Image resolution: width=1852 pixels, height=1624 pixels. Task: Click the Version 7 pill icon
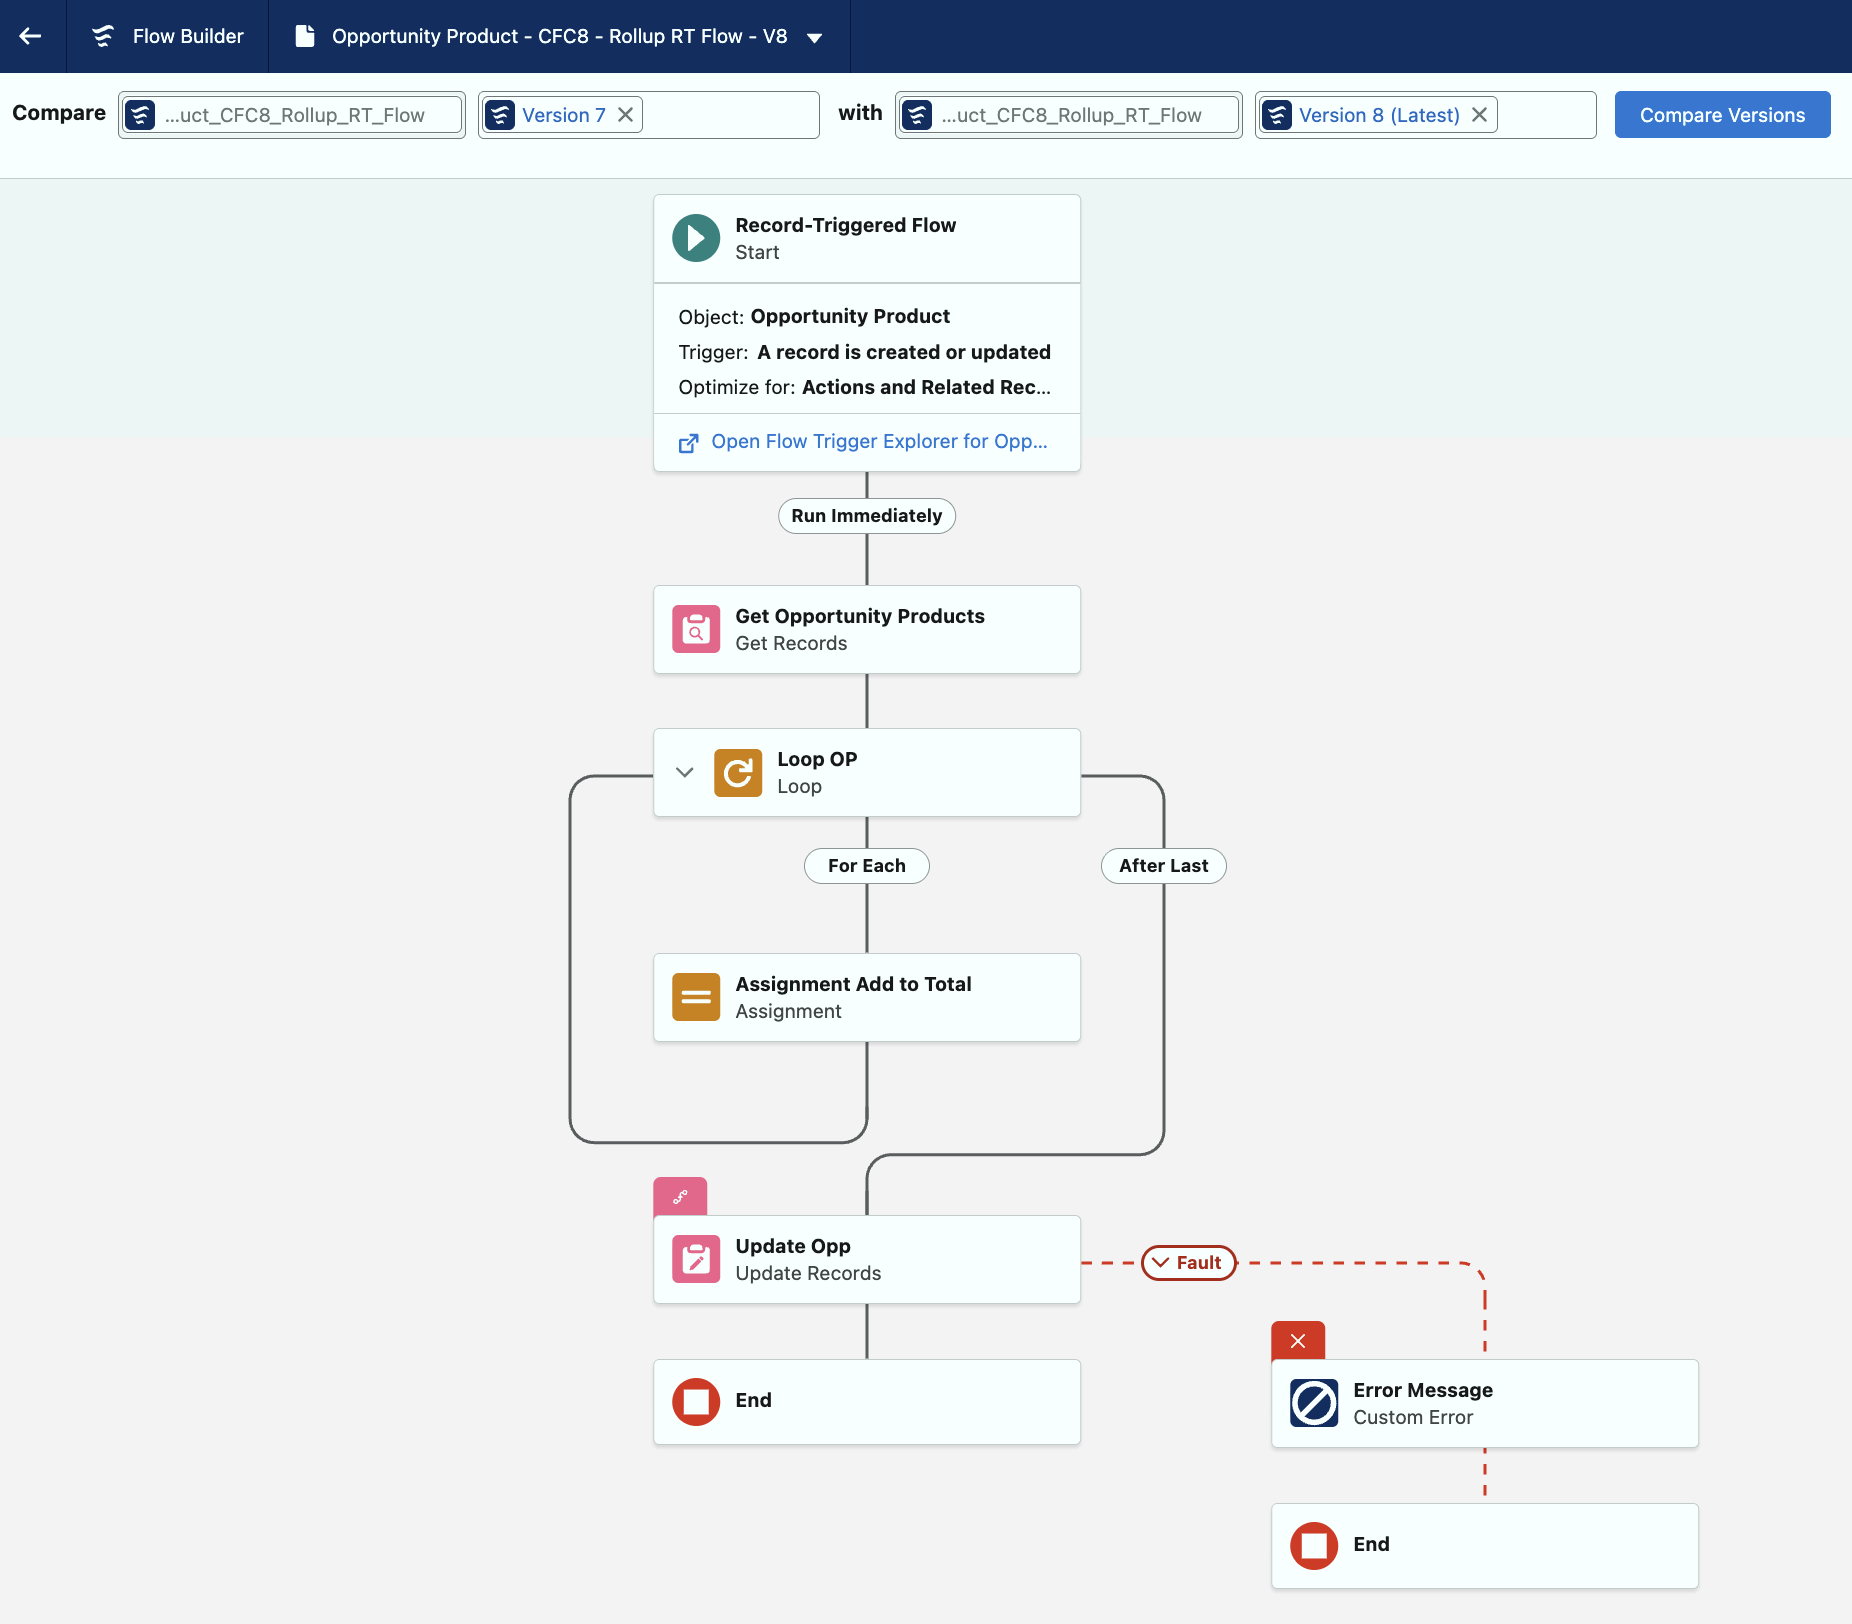point(500,115)
